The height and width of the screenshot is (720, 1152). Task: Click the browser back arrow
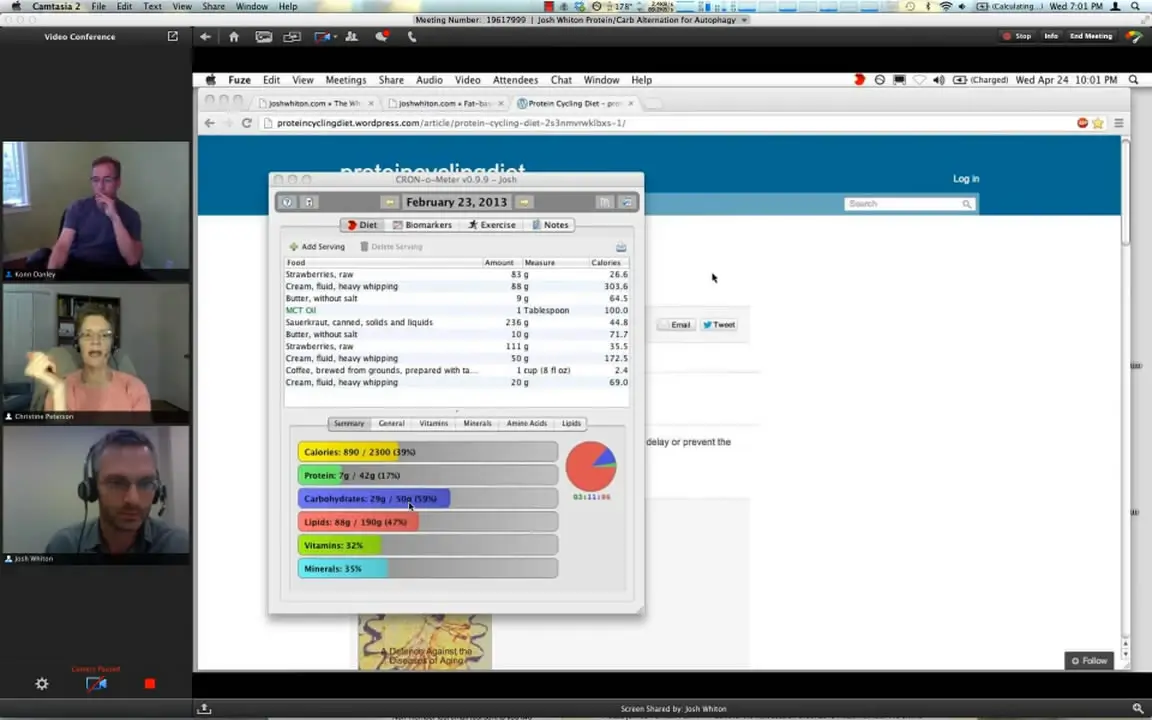click(210, 123)
